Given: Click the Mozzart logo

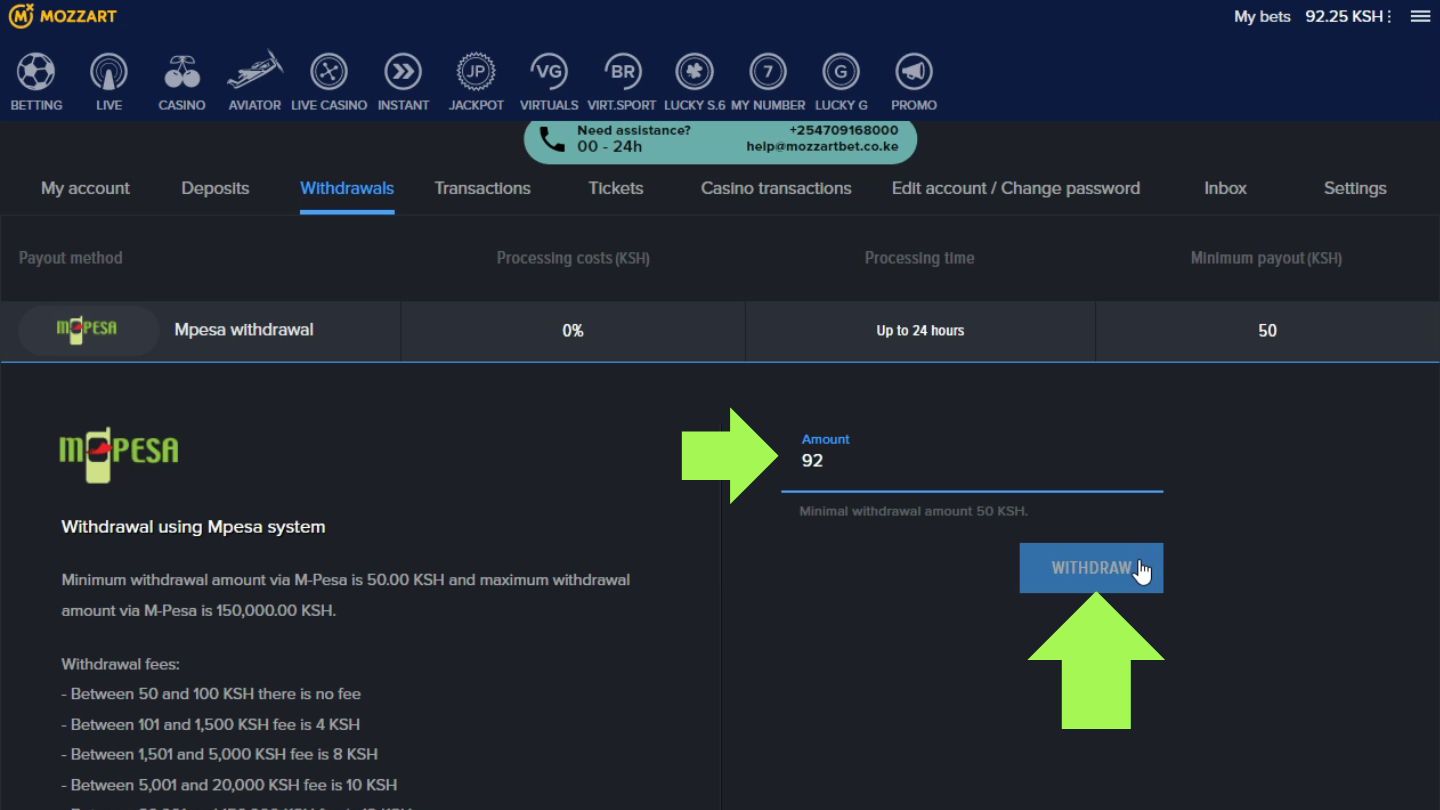Looking at the screenshot, I should [x=63, y=16].
